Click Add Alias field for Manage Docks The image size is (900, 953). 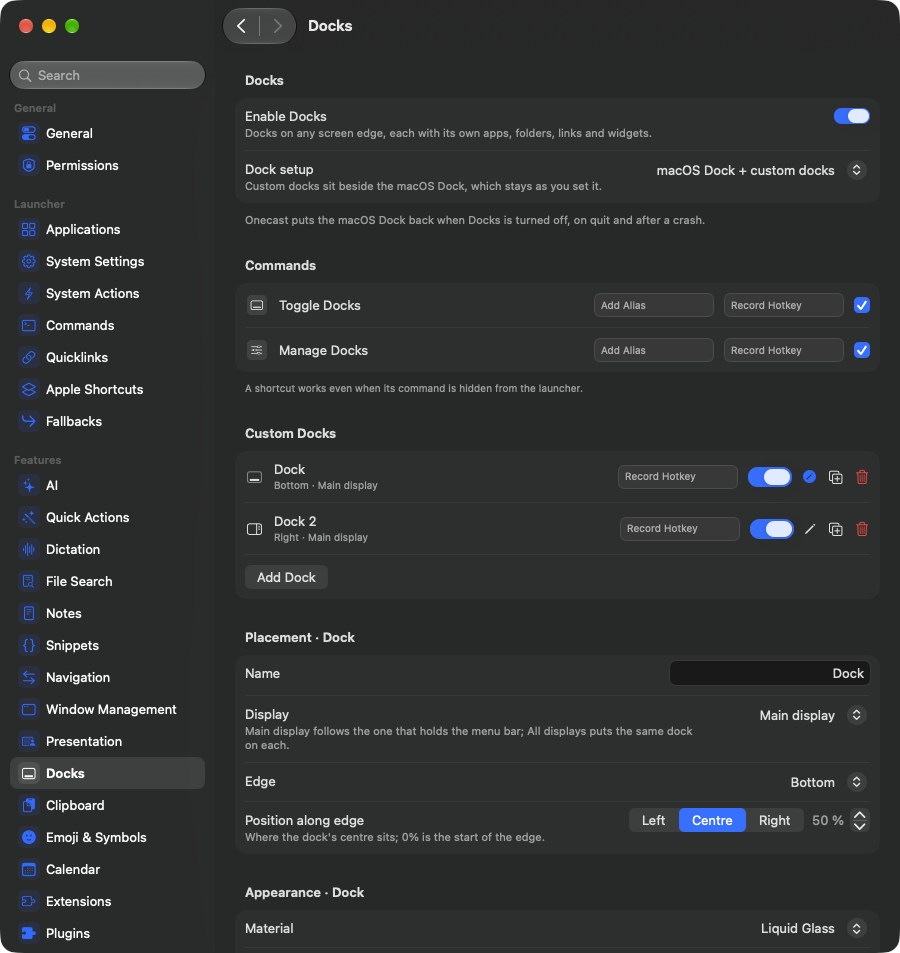(653, 350)
